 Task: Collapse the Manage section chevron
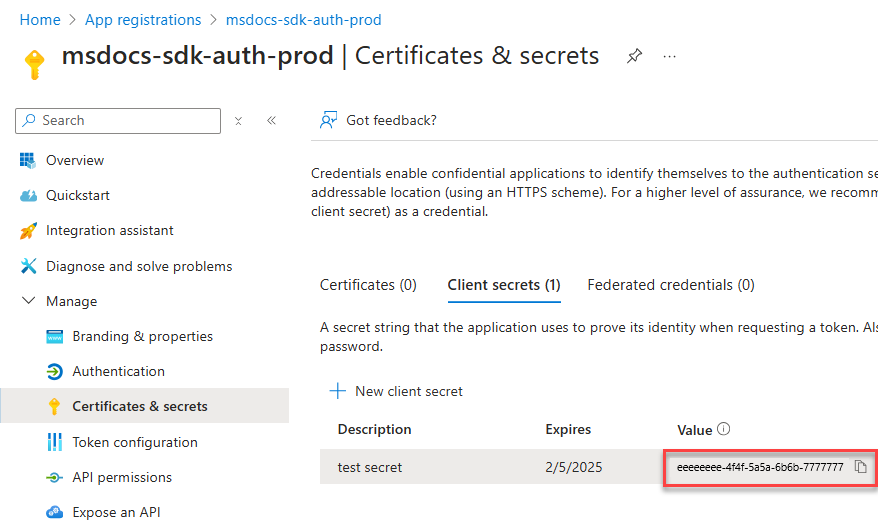(28, 301)
